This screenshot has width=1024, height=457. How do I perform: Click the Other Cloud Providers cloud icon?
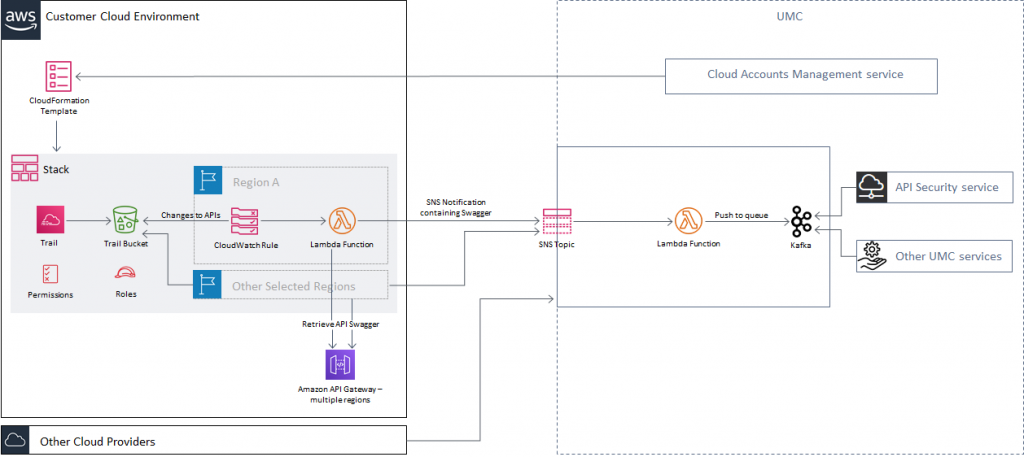(x=17, y=440)
